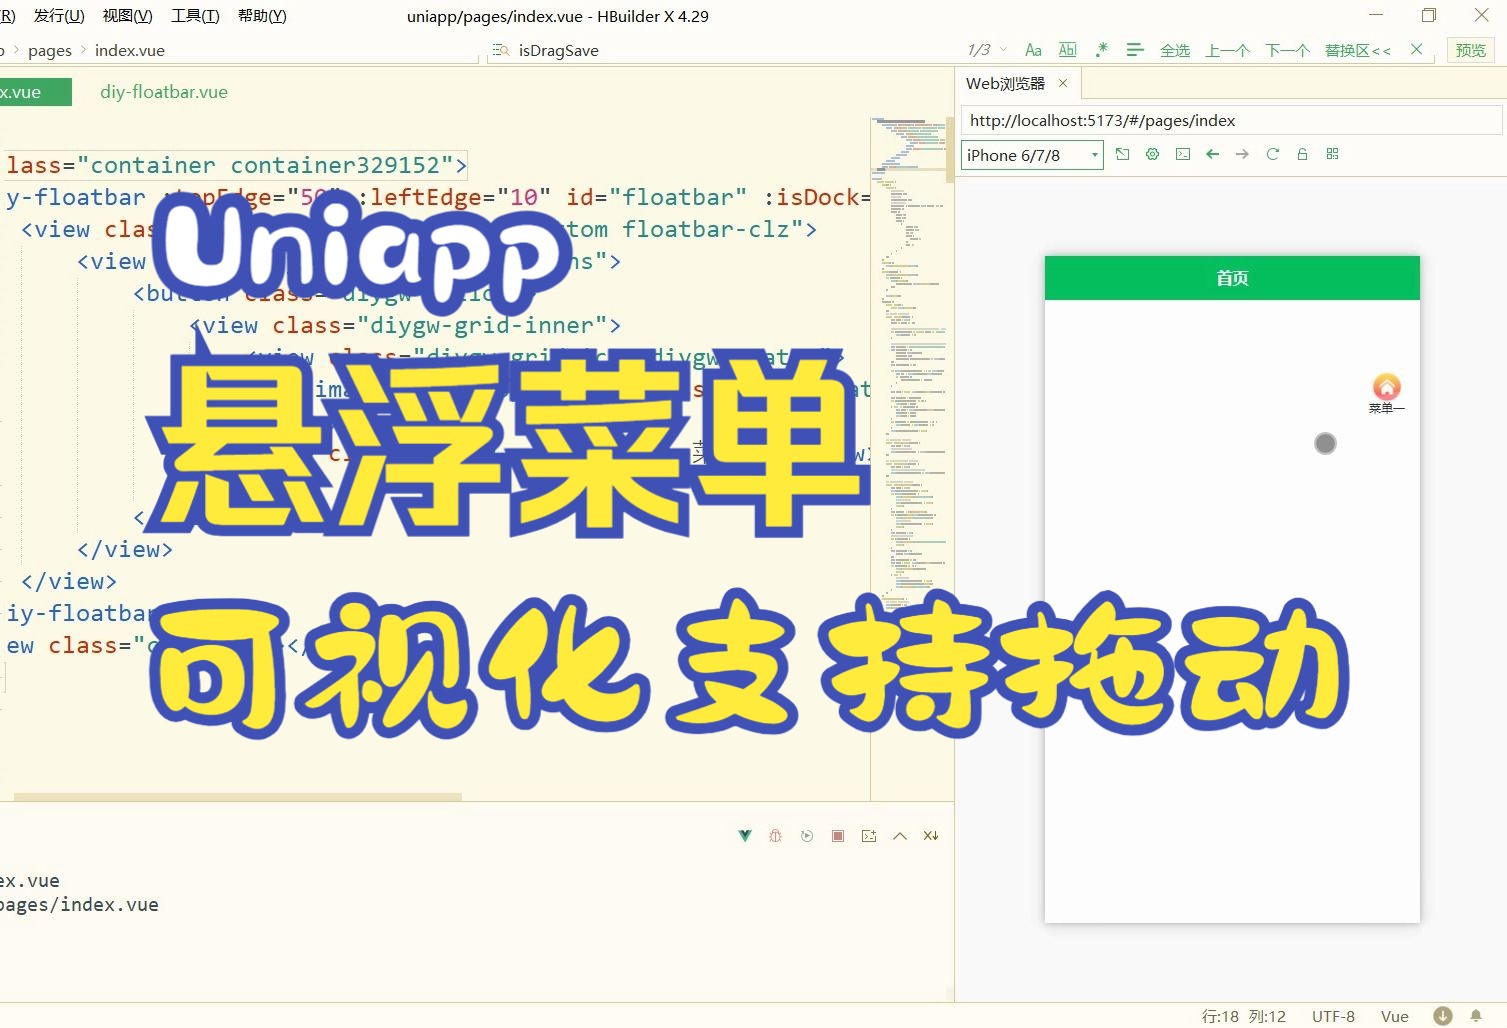The height and width of the screenshot is (1028, 1507).
Task: Open a new terminal from console toolbar
Action: pos(869,835)
